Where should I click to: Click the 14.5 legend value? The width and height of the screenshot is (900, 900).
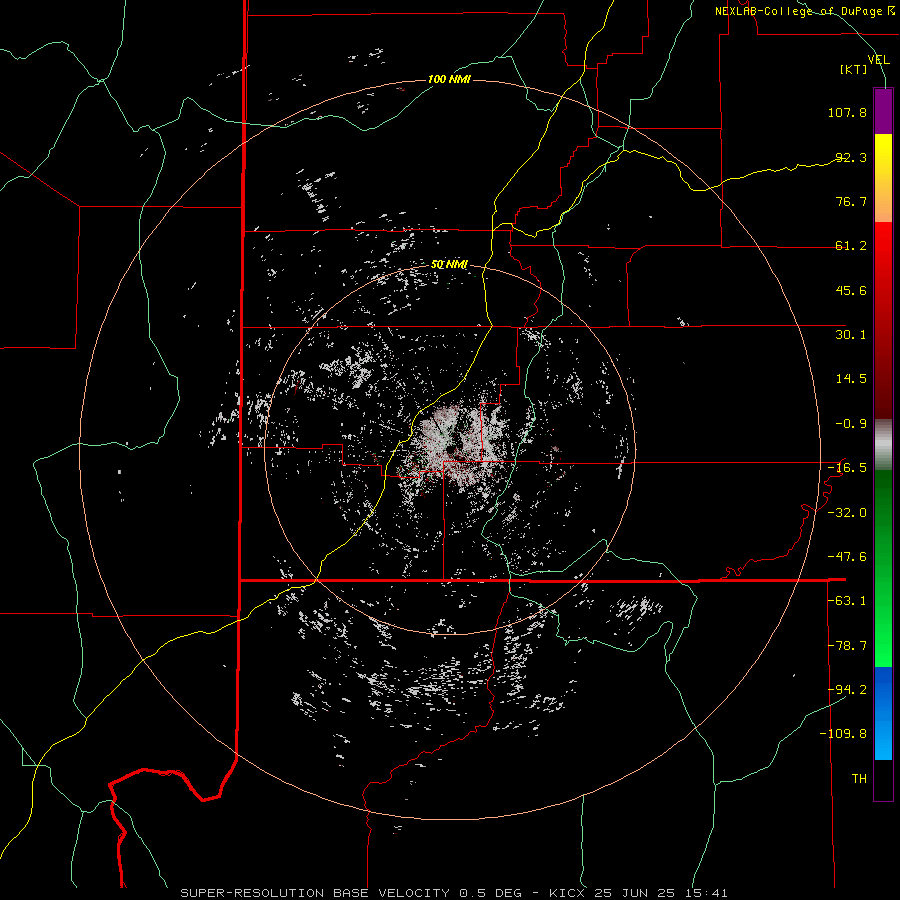tap(851, 379)
